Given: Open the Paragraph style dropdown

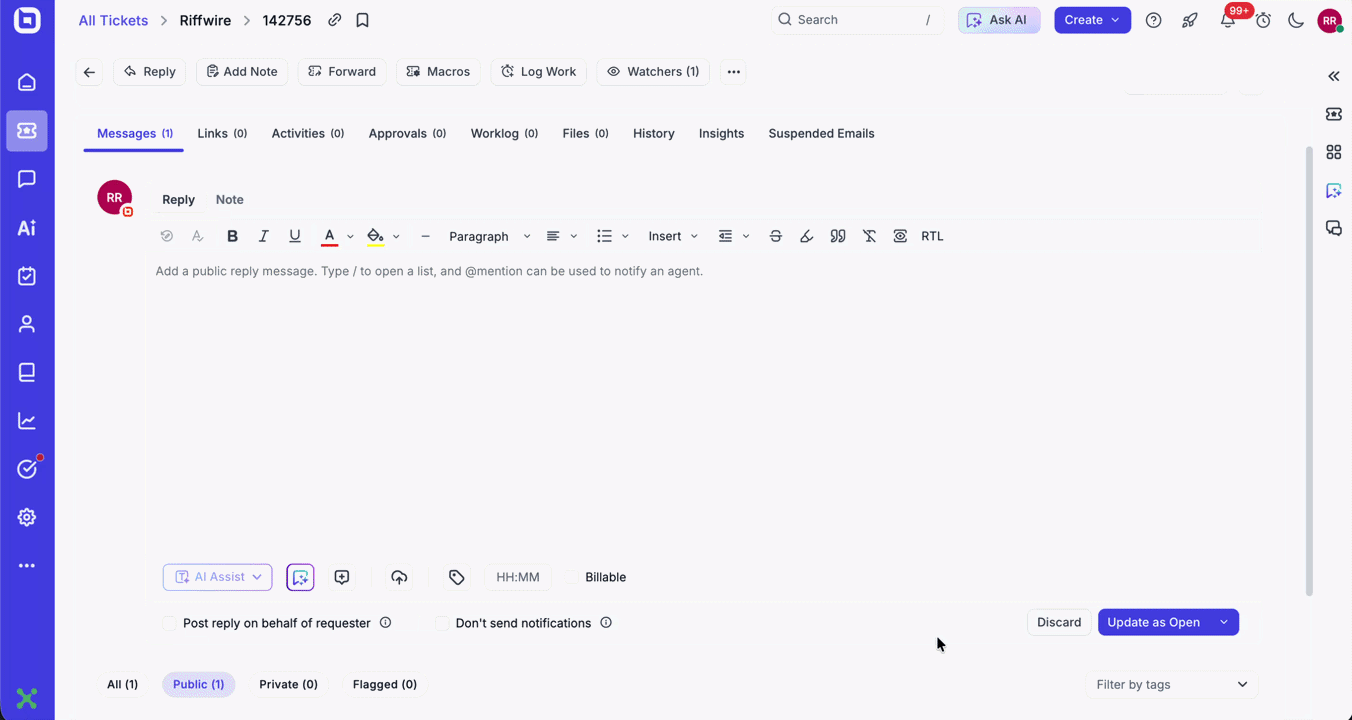Looking at the screenshot, I should pyautogui.click(x=488, y=236).
